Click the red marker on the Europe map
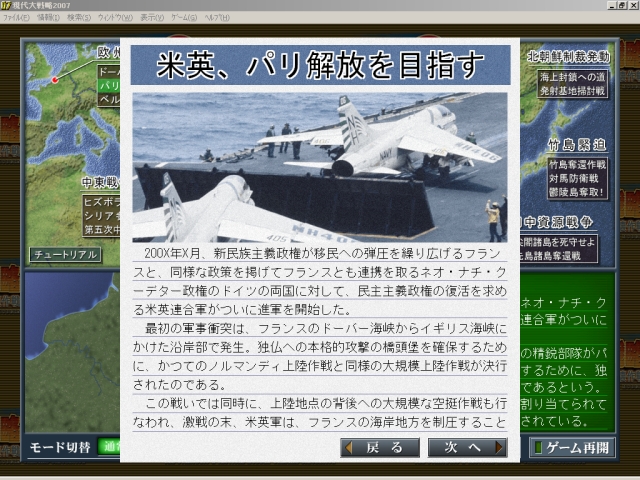This screenshot has height=480, width=640. click(55, 80)
